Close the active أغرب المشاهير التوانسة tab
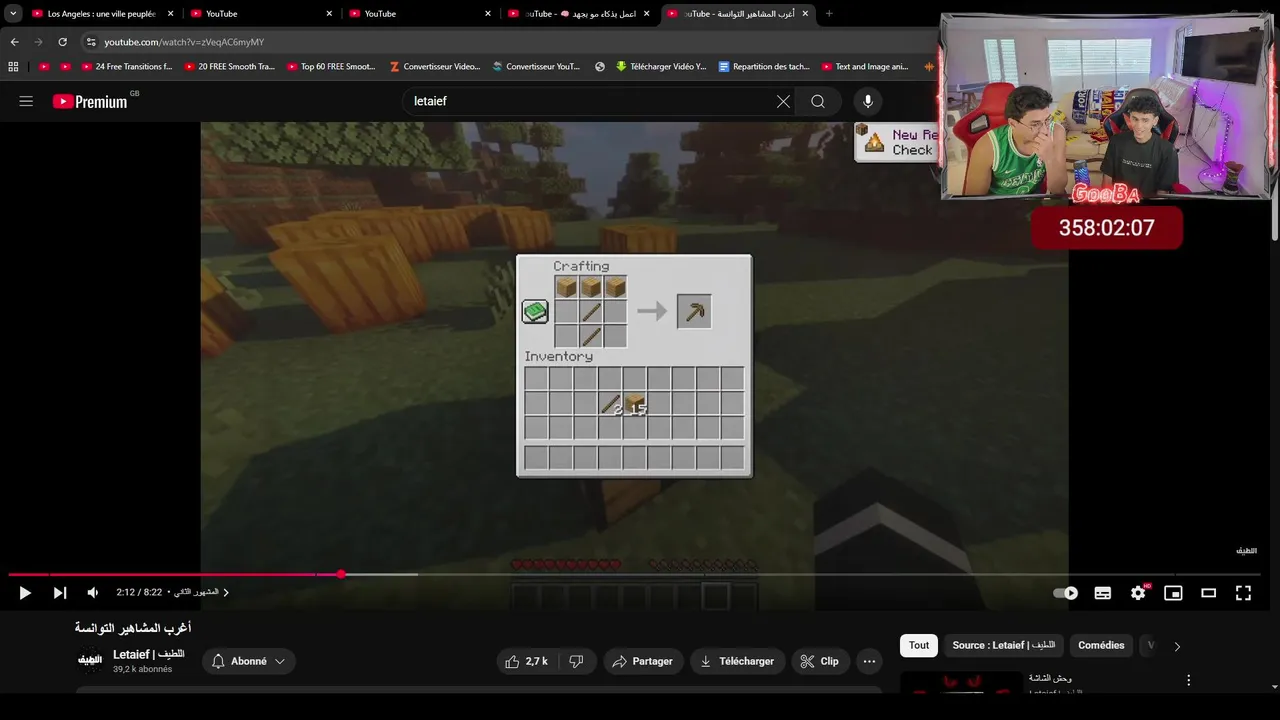The height and width of the screenshot is (720, 1280). pos(803,14)
